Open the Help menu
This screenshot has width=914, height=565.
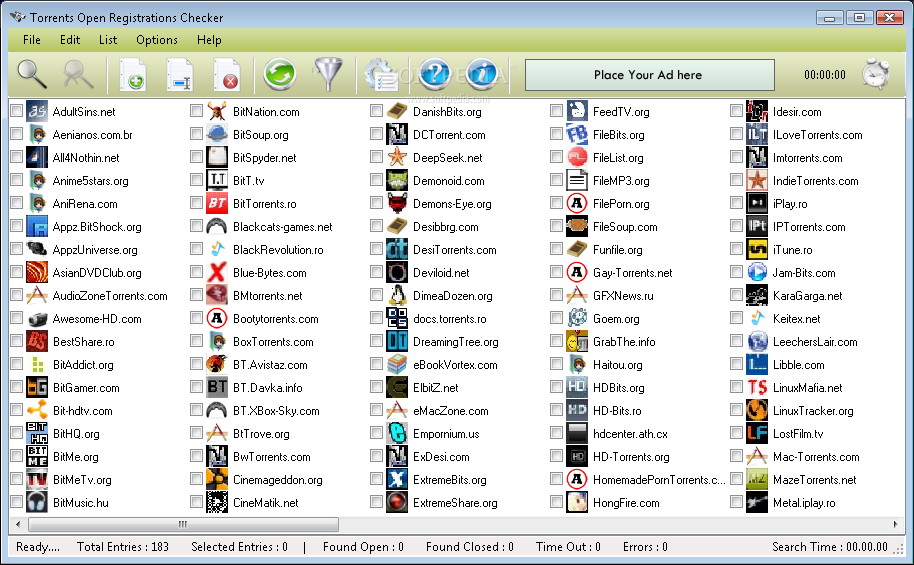(x=209, y=40)
